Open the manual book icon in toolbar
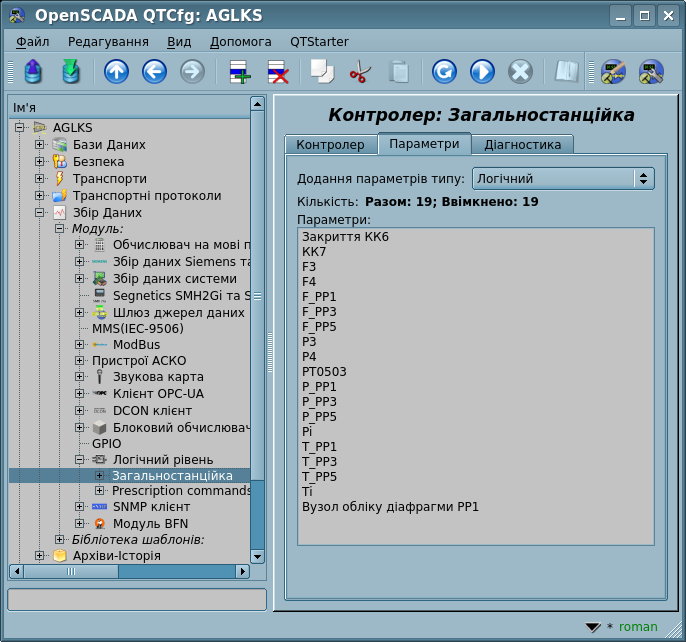 pyautogui.click(x=567, y=72)
